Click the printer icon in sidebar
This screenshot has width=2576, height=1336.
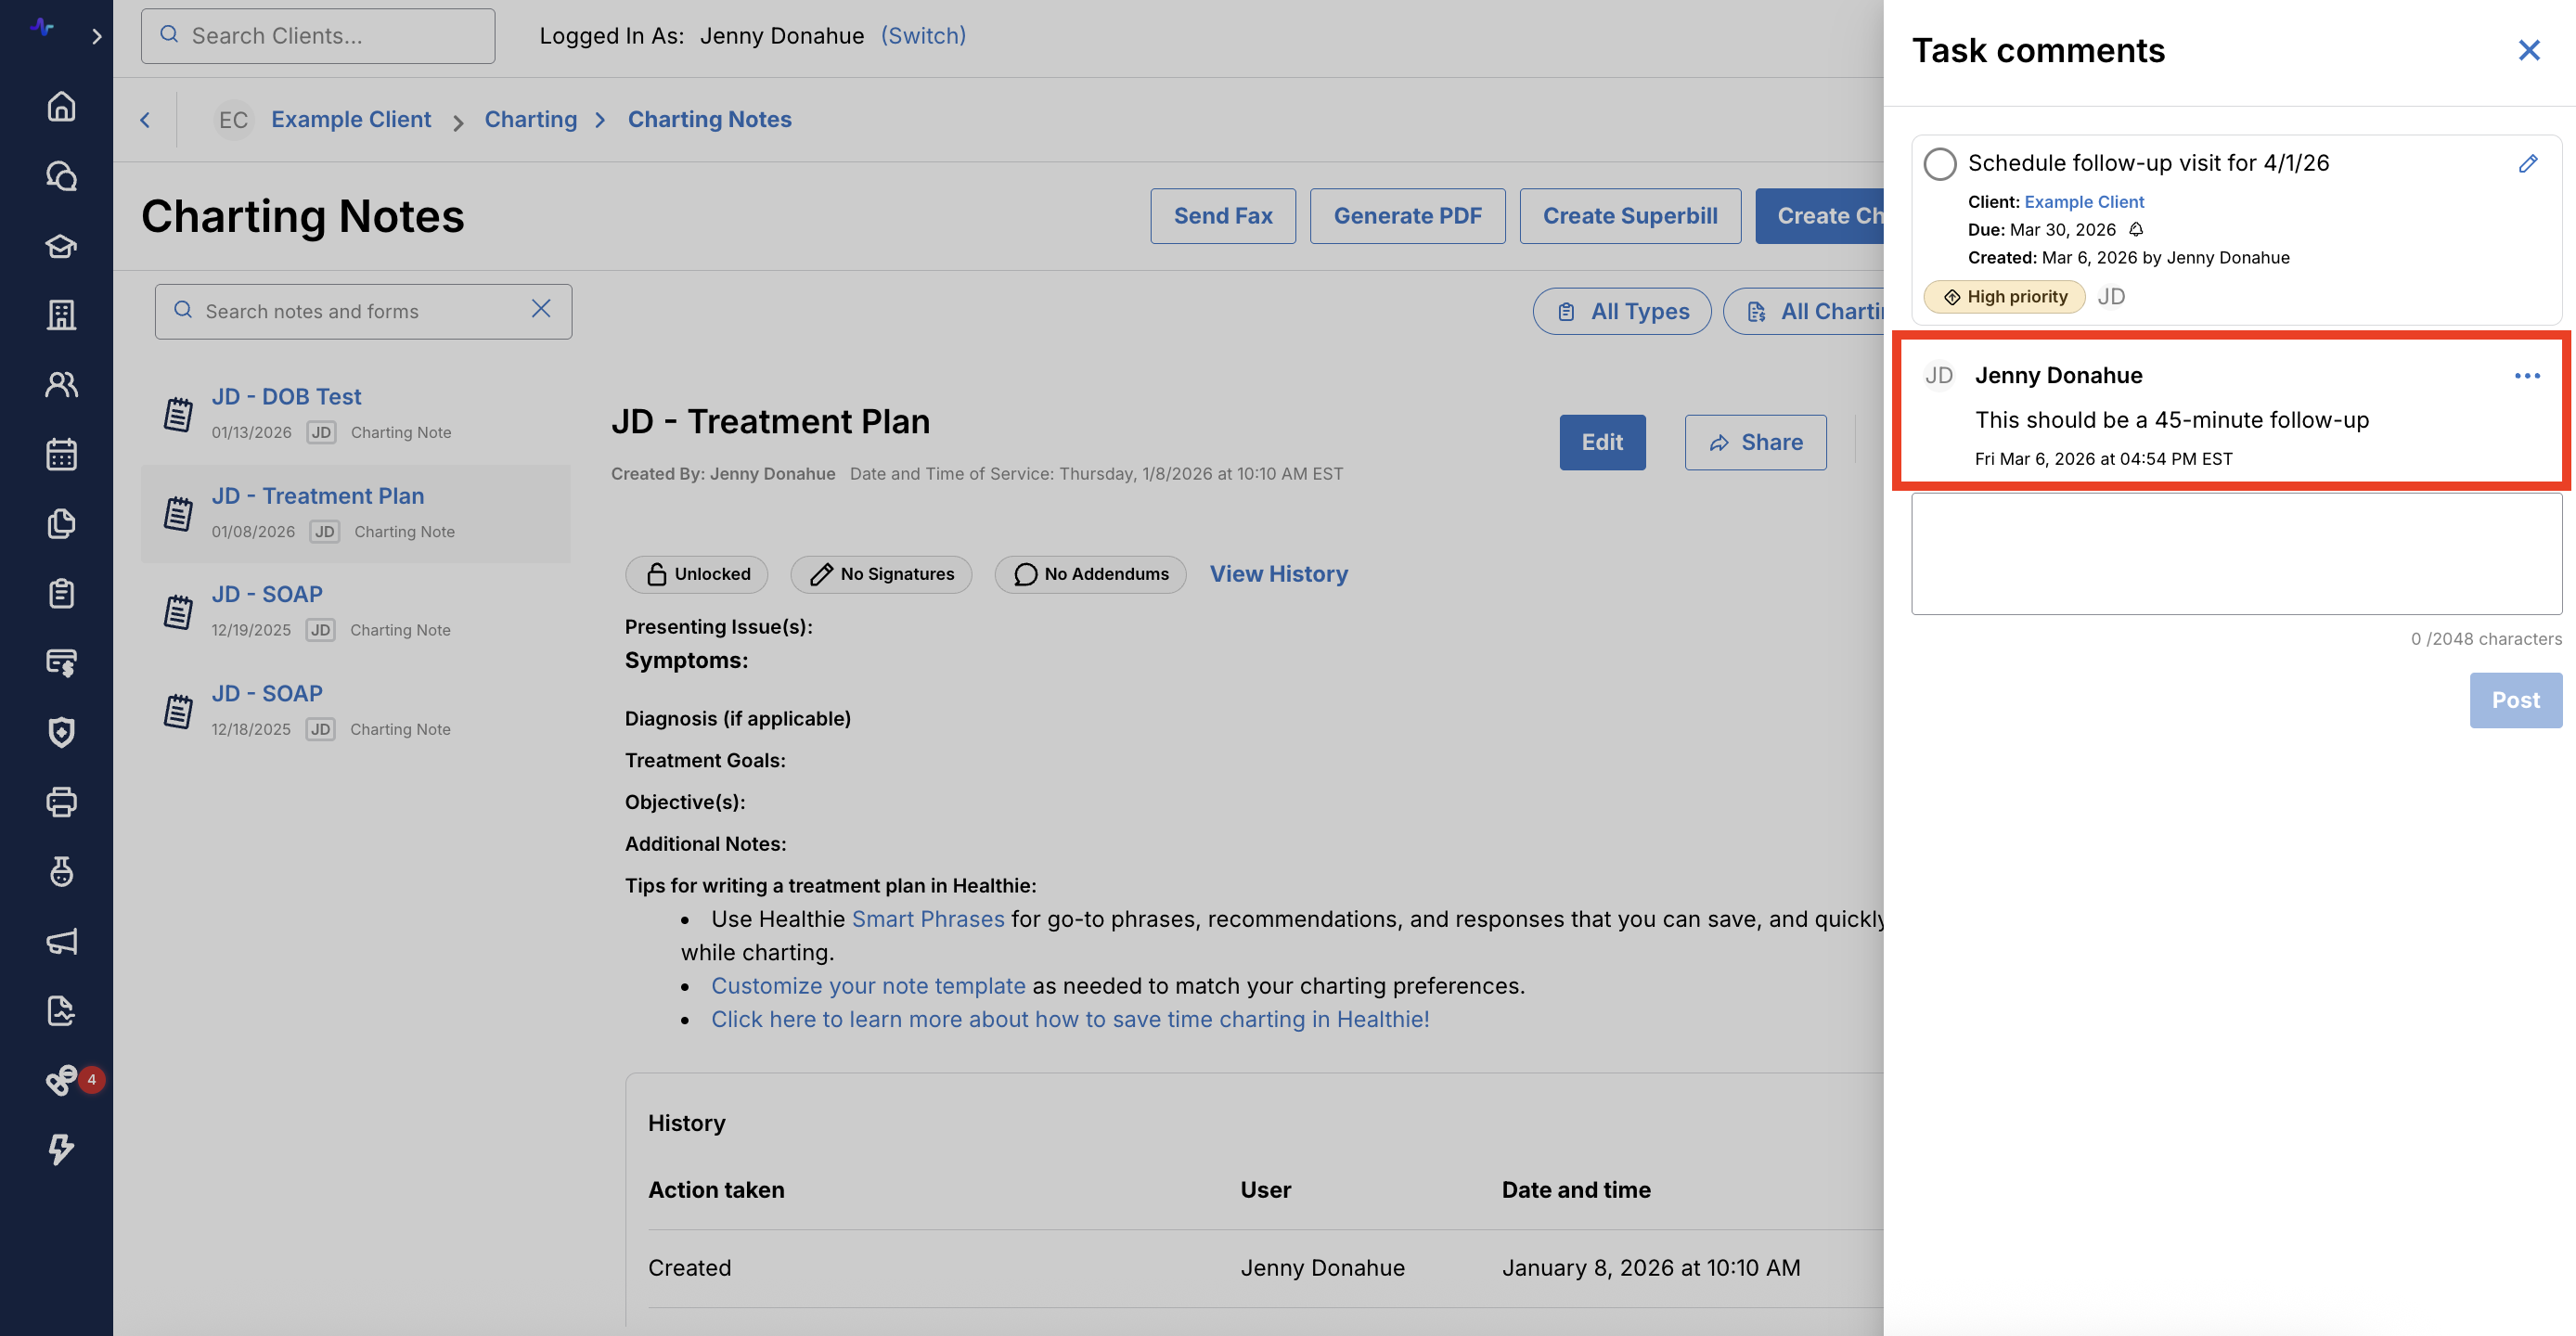[x=61, y=802]
